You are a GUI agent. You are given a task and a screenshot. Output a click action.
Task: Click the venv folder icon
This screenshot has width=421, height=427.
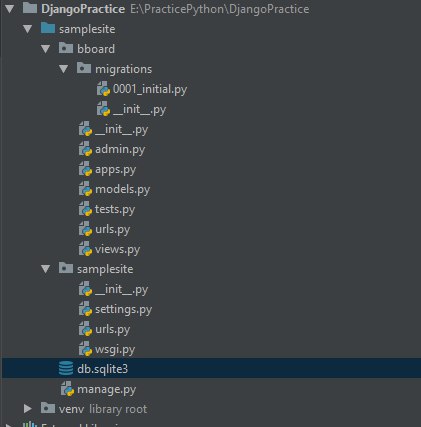pos(48,408)
